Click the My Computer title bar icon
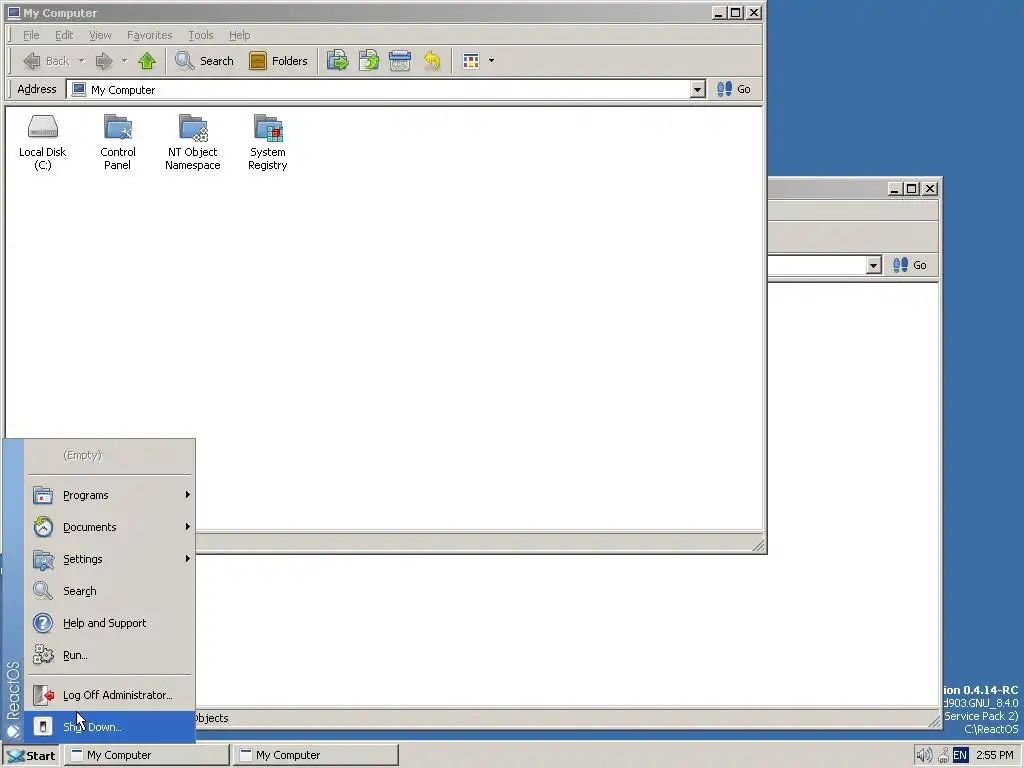The image size is (1024, 768). coord(14,13)
